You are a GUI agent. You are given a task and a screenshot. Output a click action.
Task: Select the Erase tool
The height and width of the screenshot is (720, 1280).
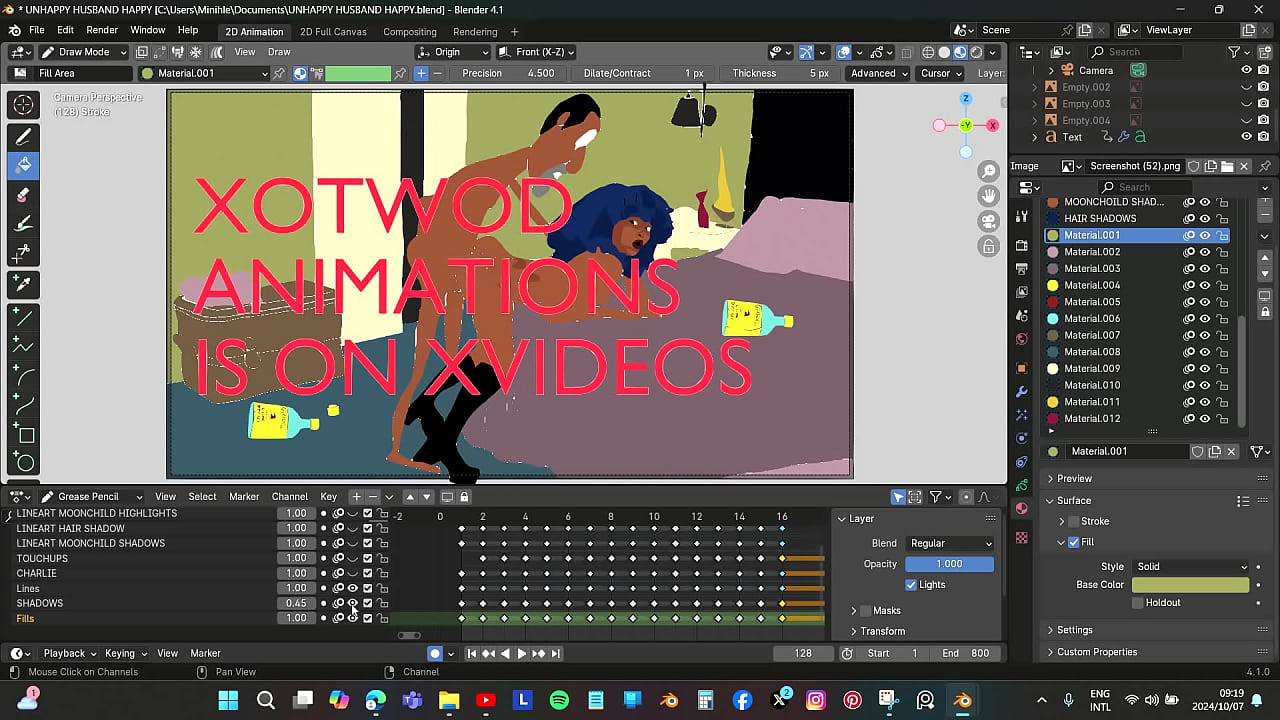24,195
